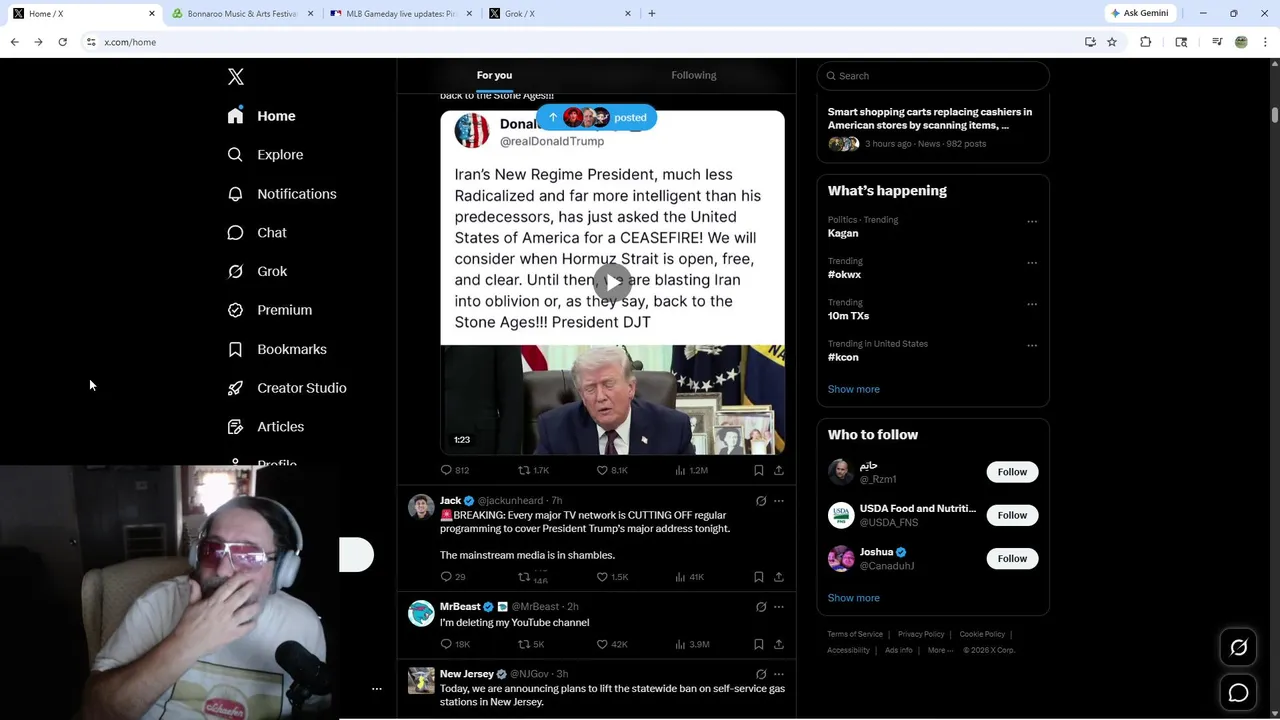Open the smart shopping carts news story

[931, 127]
